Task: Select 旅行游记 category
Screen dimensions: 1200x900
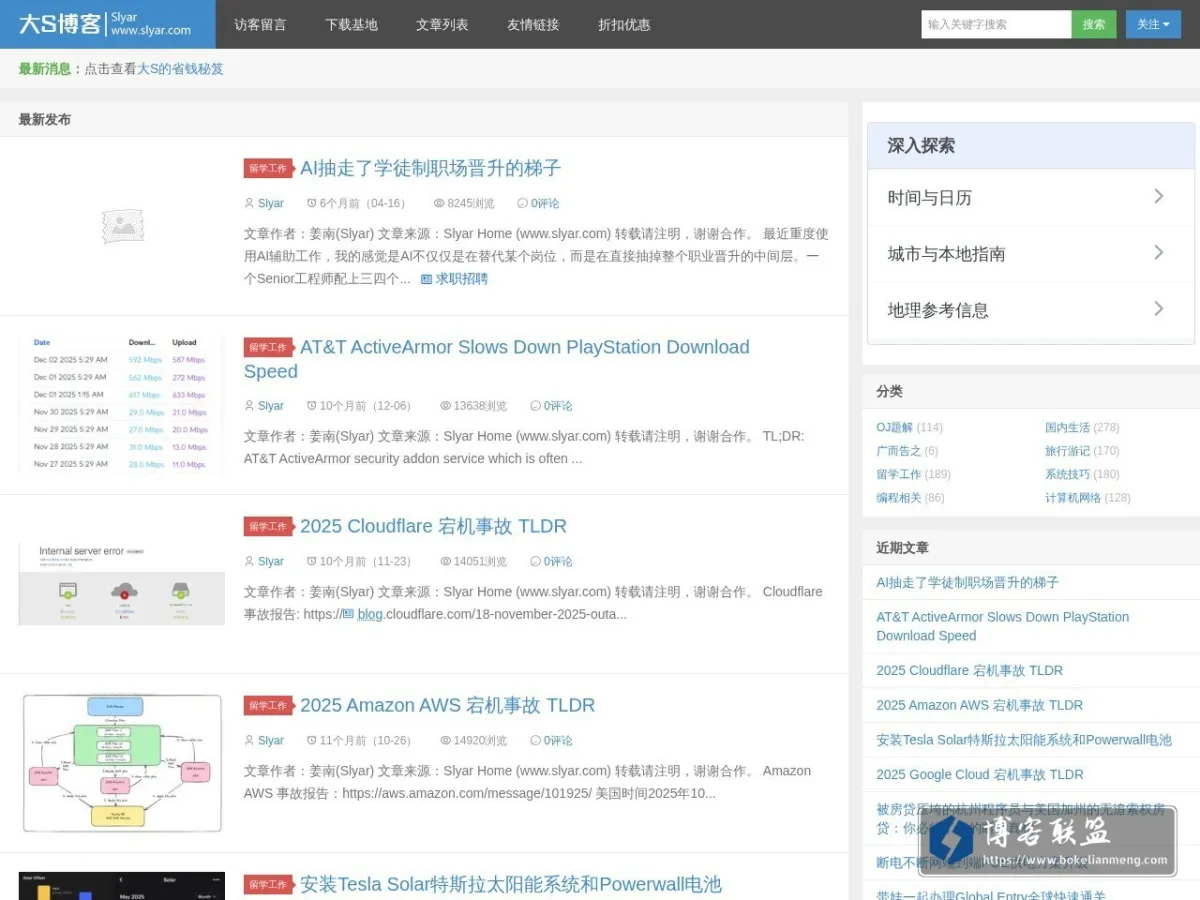Action: click(1067, 451)
